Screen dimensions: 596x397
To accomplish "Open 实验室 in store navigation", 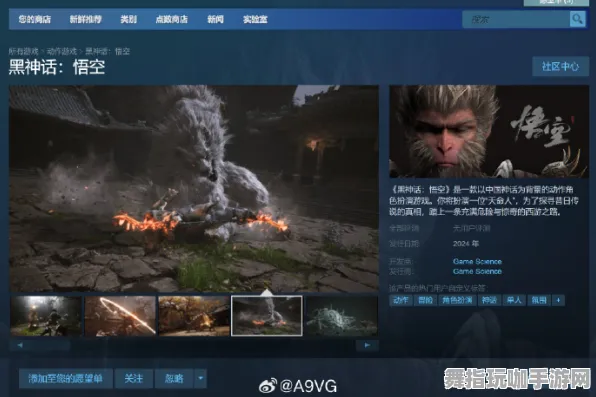I will point(255,19).
